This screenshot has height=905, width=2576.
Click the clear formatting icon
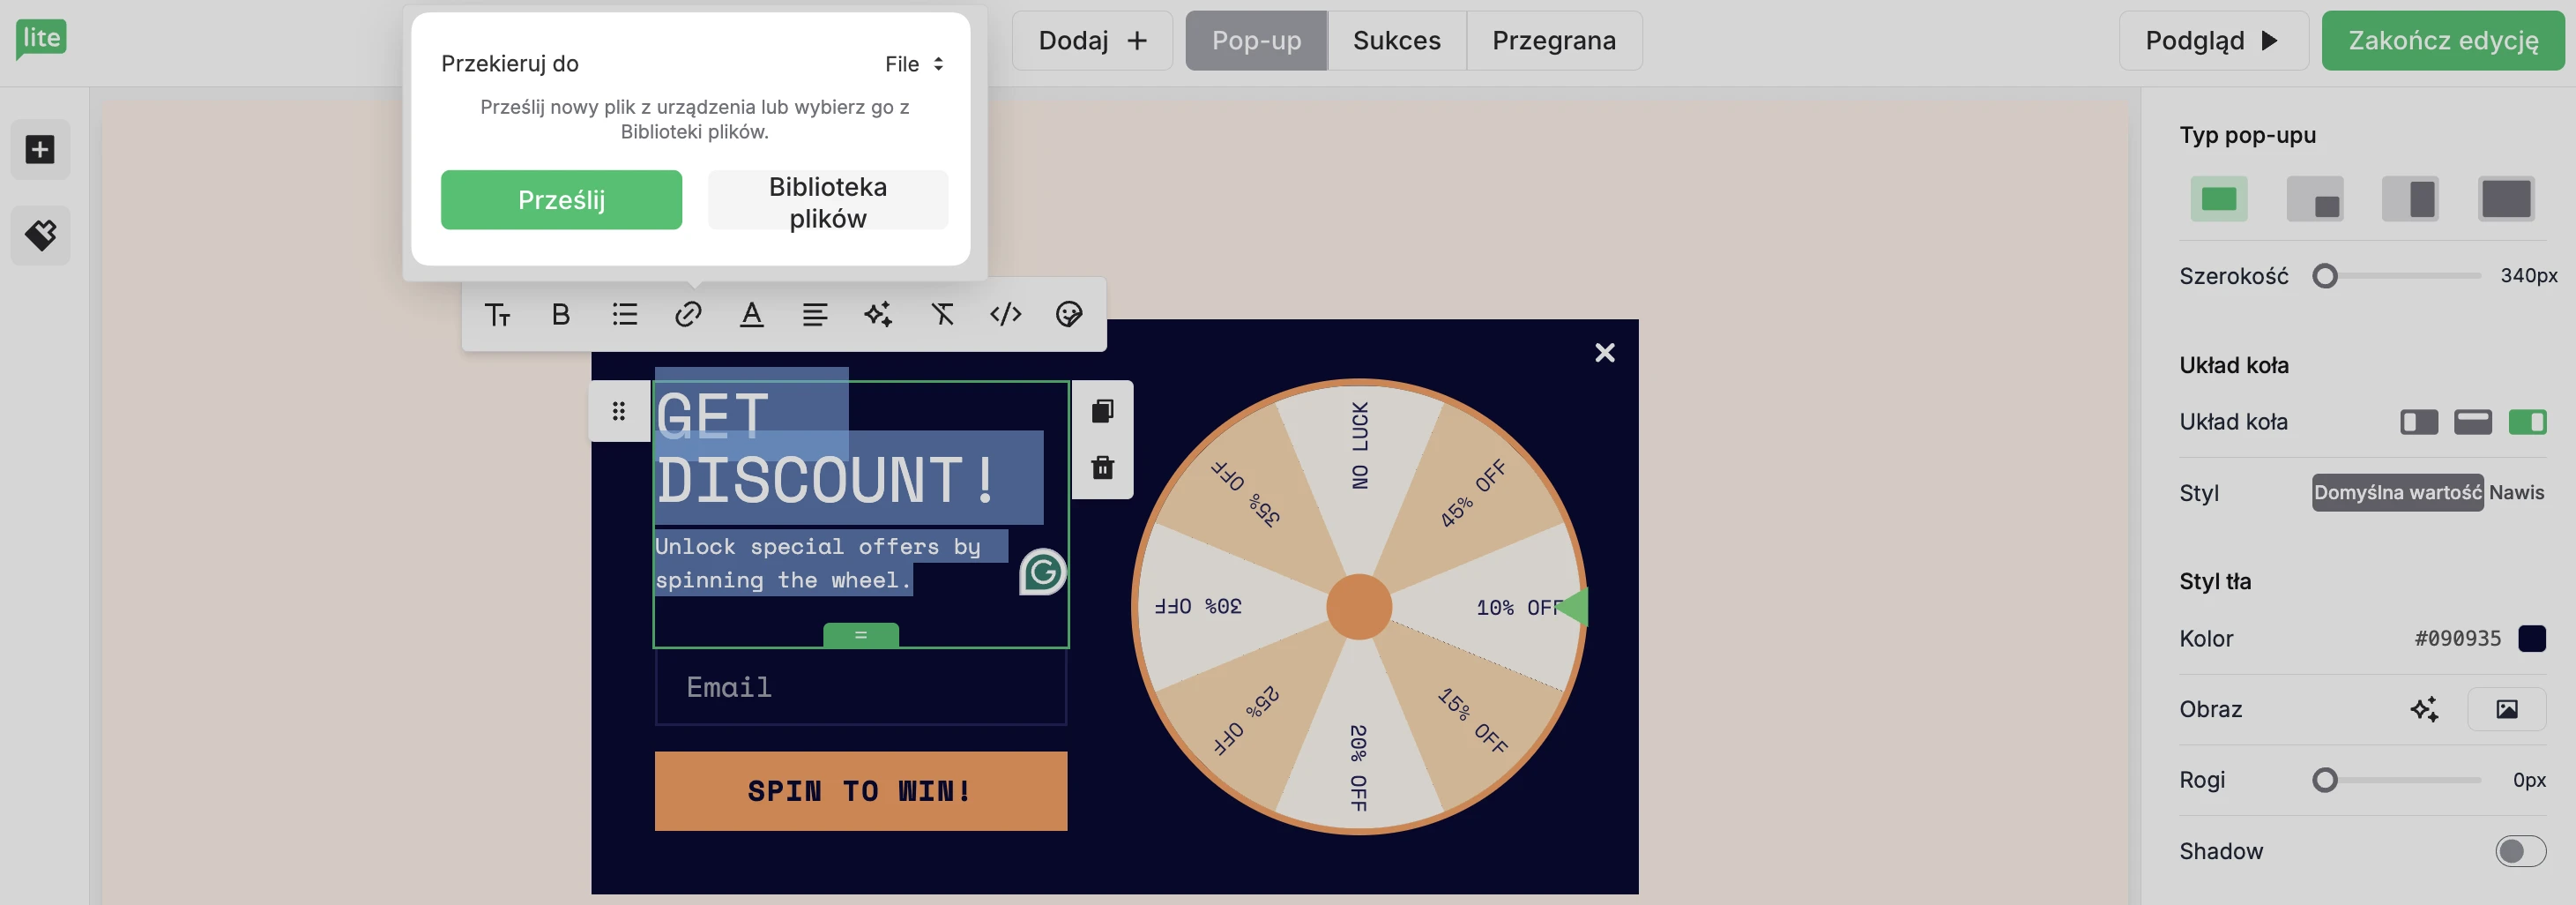pos(941,315)
